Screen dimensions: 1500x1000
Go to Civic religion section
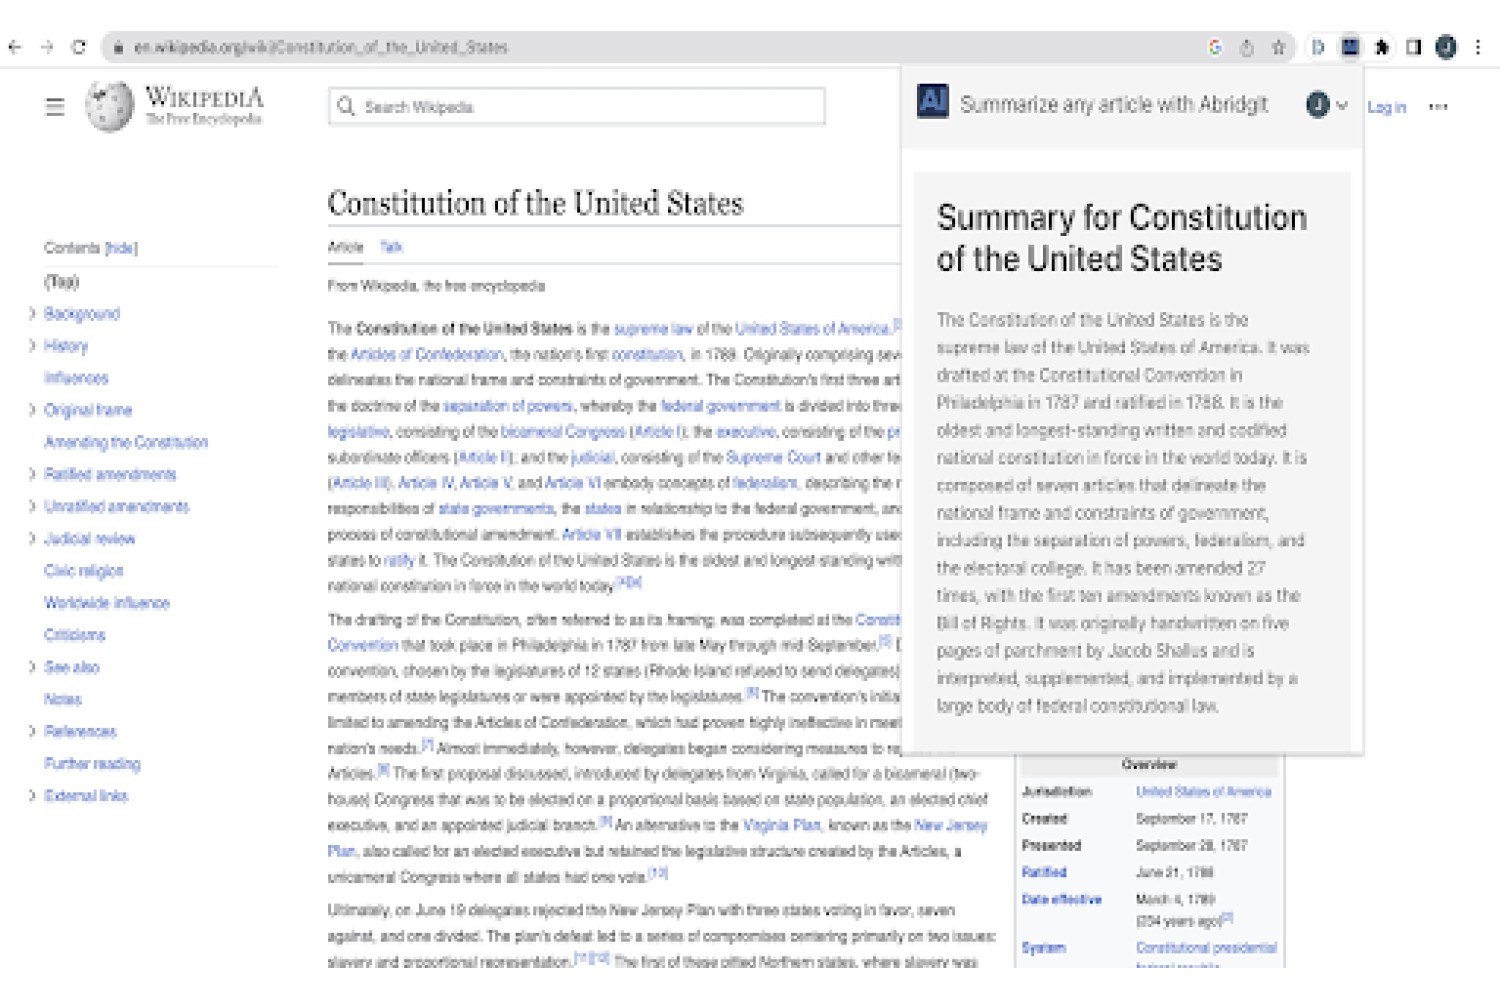coord(84,571)
